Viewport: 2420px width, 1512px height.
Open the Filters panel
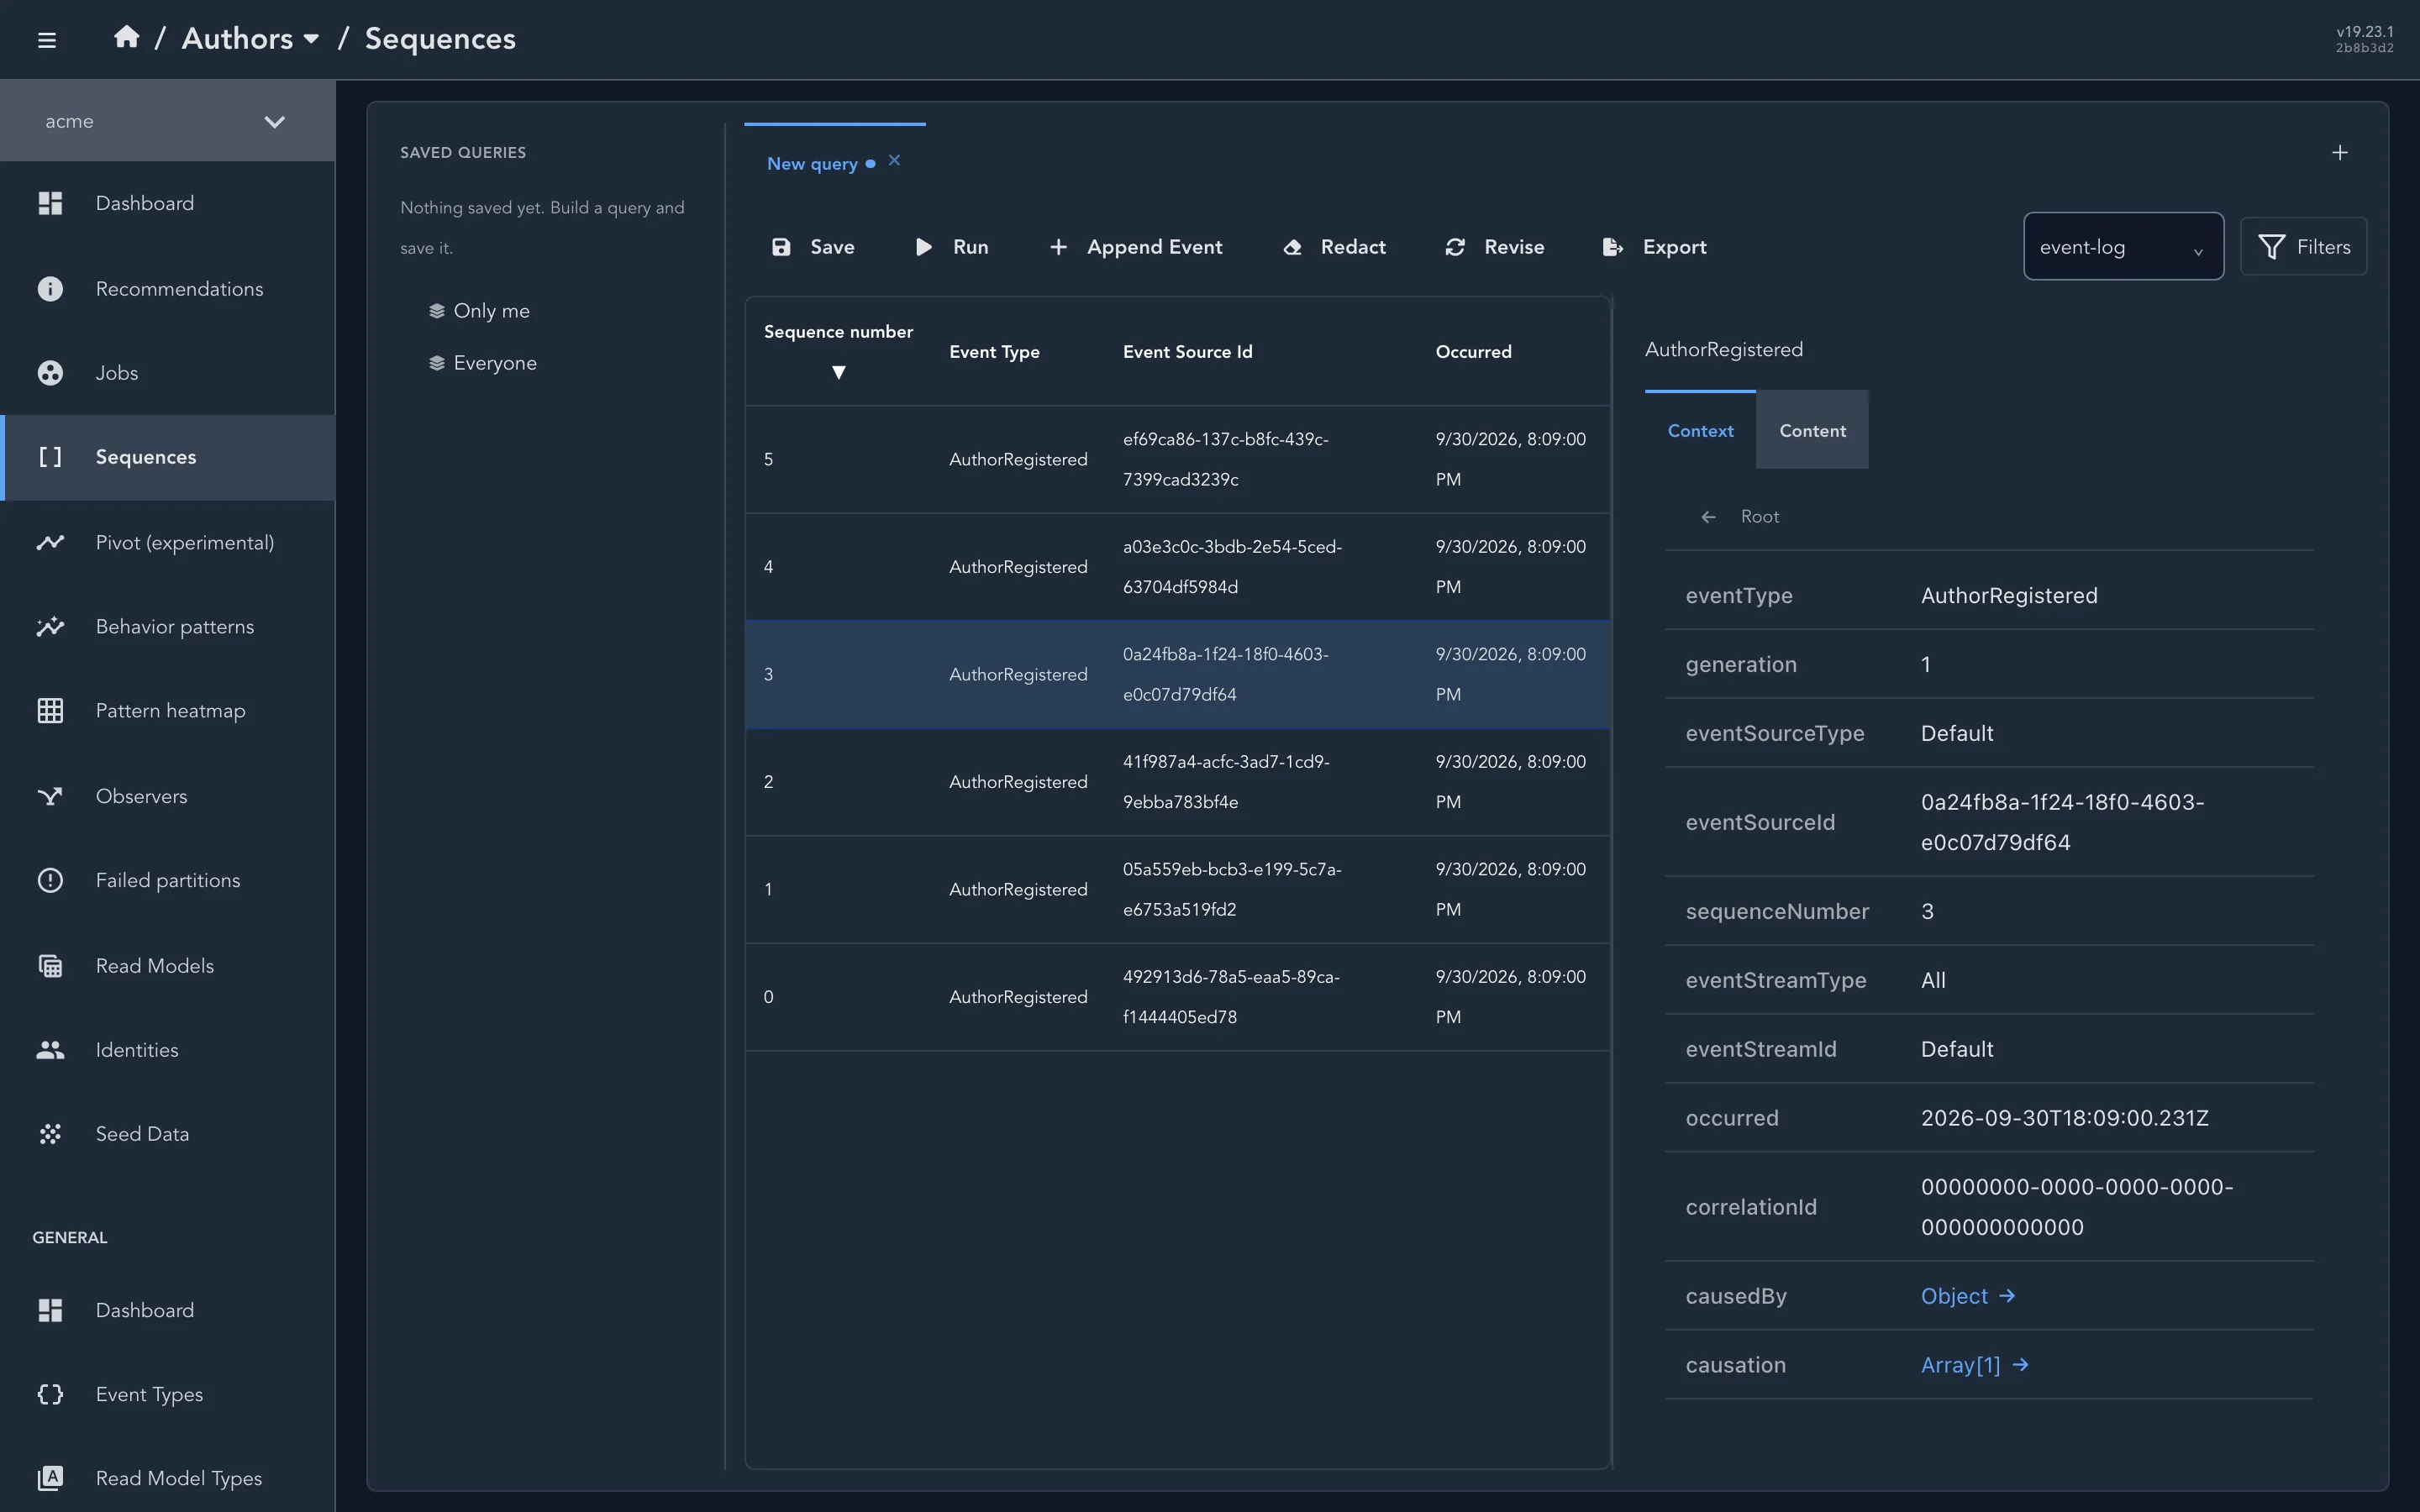(x=2303, y=247)
